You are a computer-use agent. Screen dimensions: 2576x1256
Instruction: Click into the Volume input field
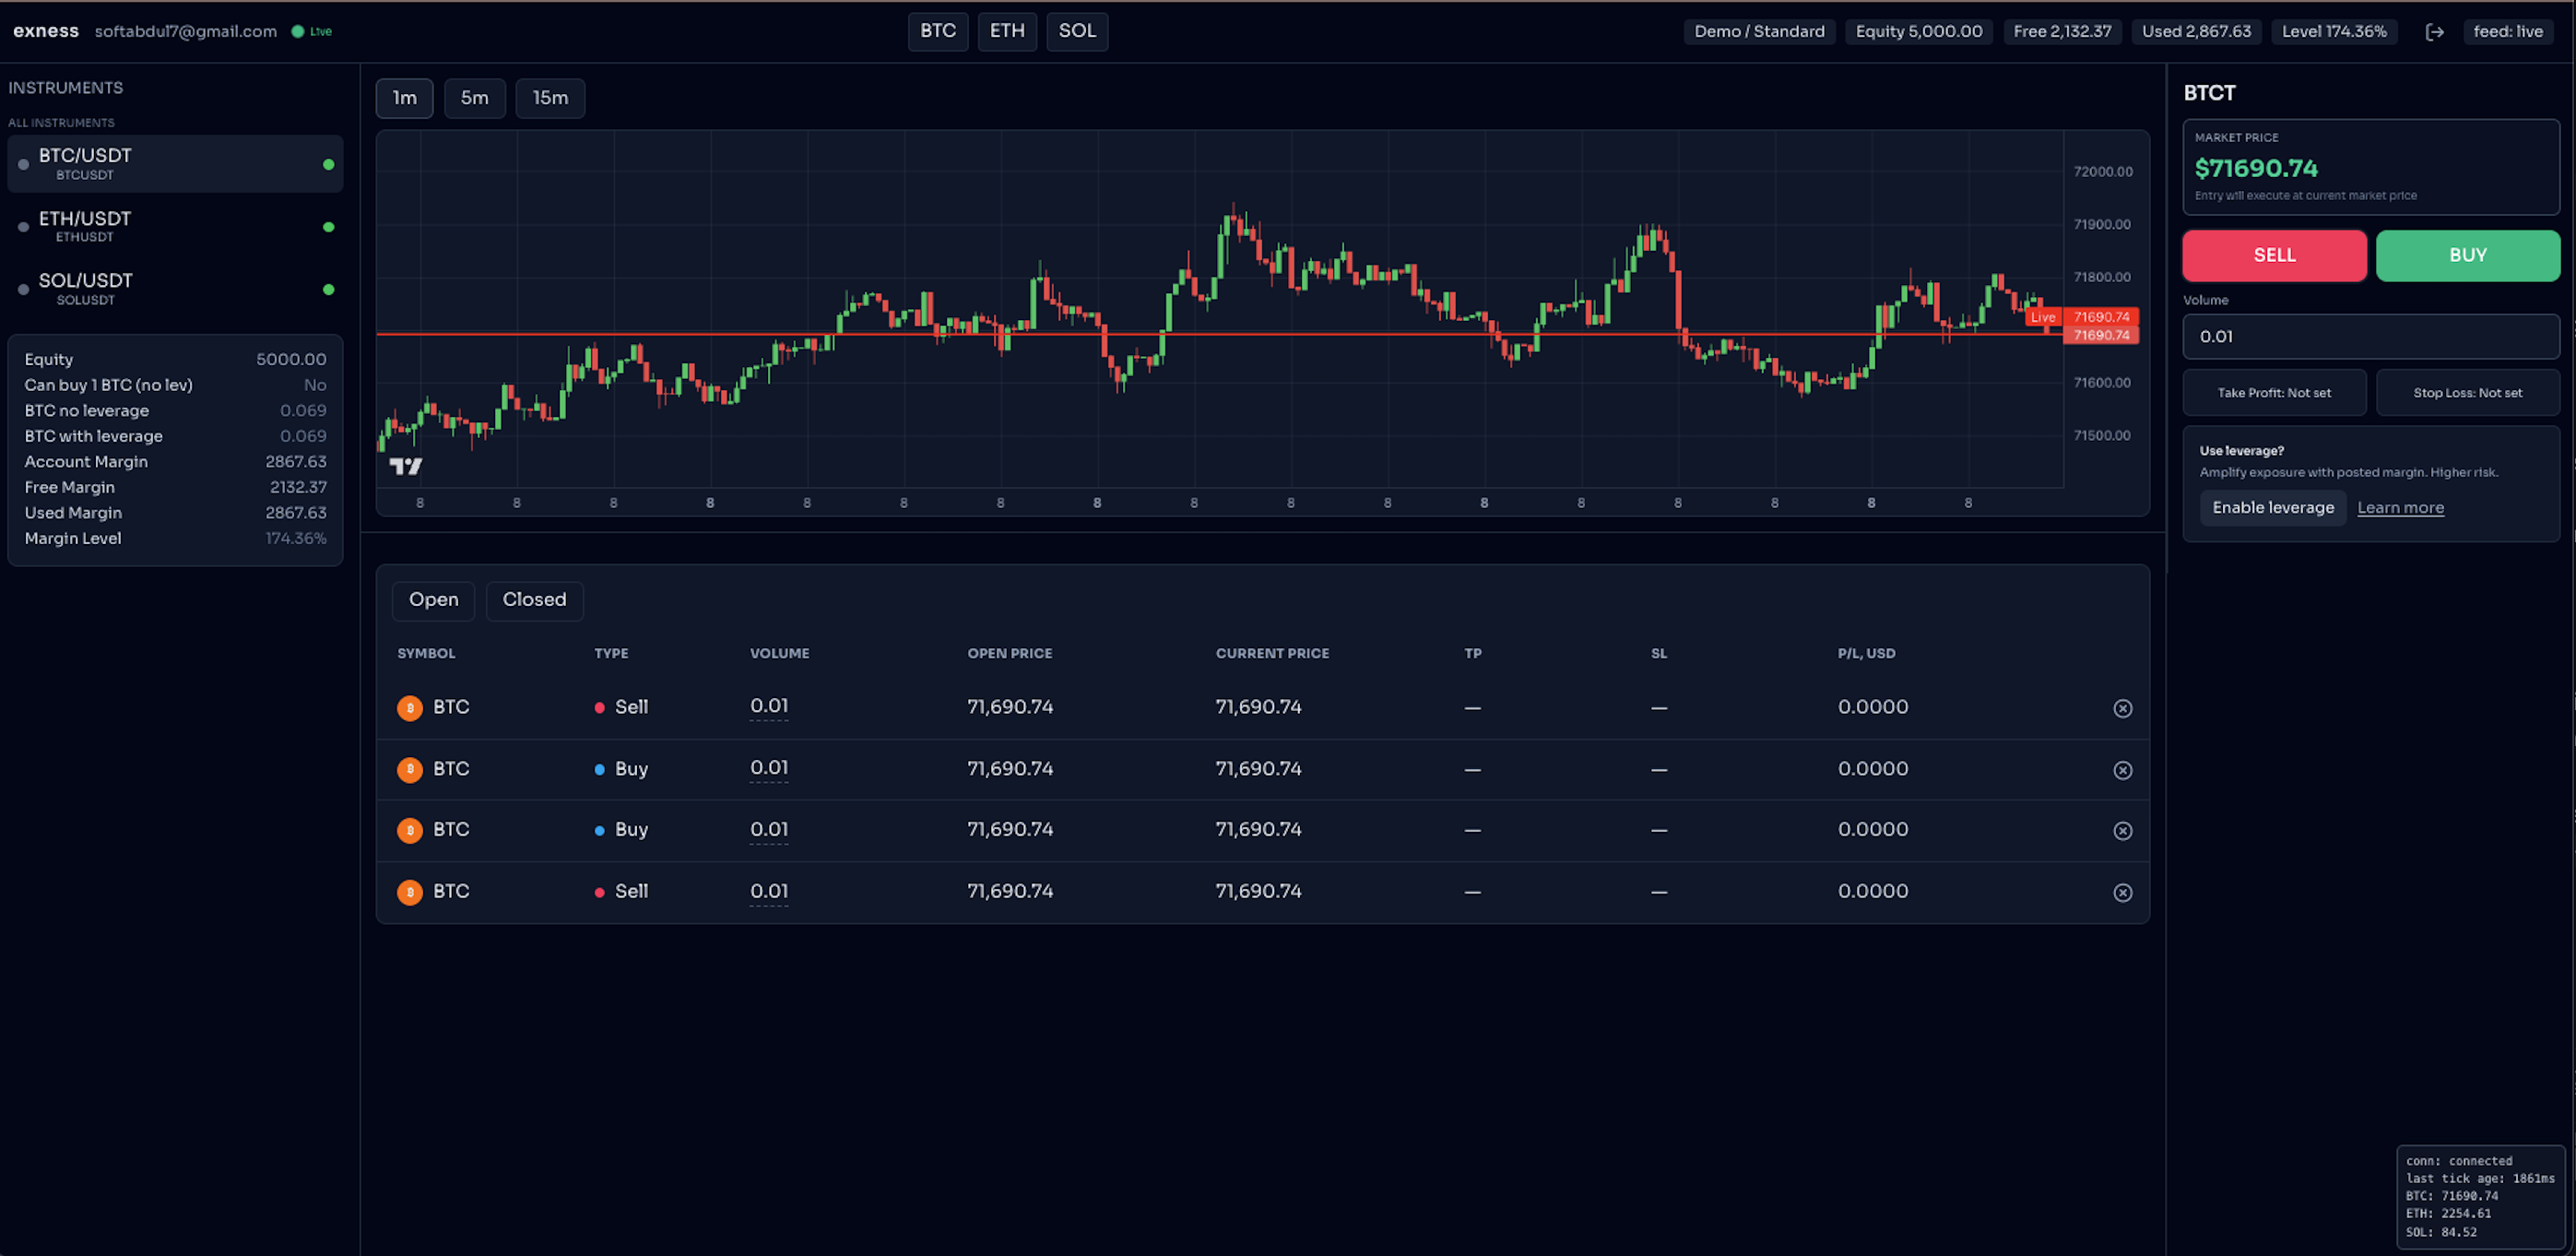tap(2370, 337)
